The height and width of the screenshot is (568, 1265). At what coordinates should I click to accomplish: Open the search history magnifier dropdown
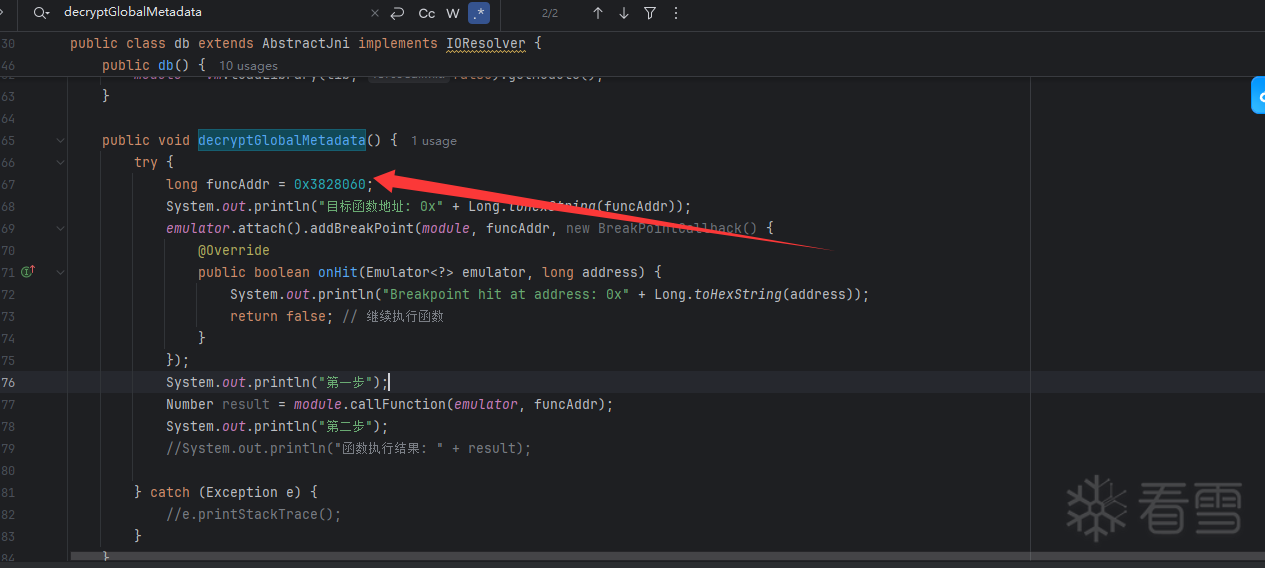click(41, 13)
